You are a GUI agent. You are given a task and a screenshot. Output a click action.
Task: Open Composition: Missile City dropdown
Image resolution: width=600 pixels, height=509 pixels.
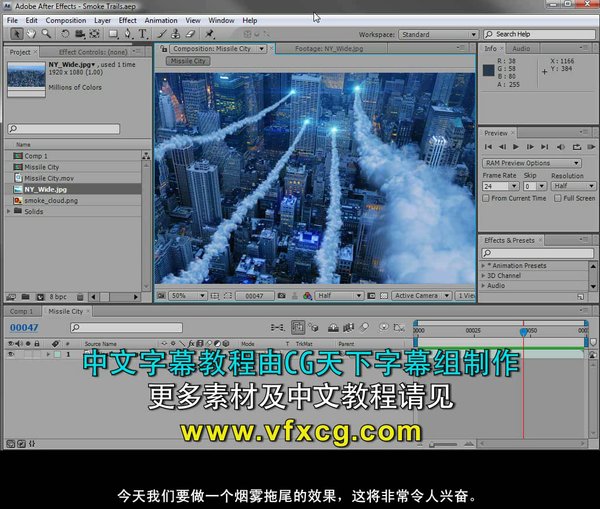click(218, 49)
